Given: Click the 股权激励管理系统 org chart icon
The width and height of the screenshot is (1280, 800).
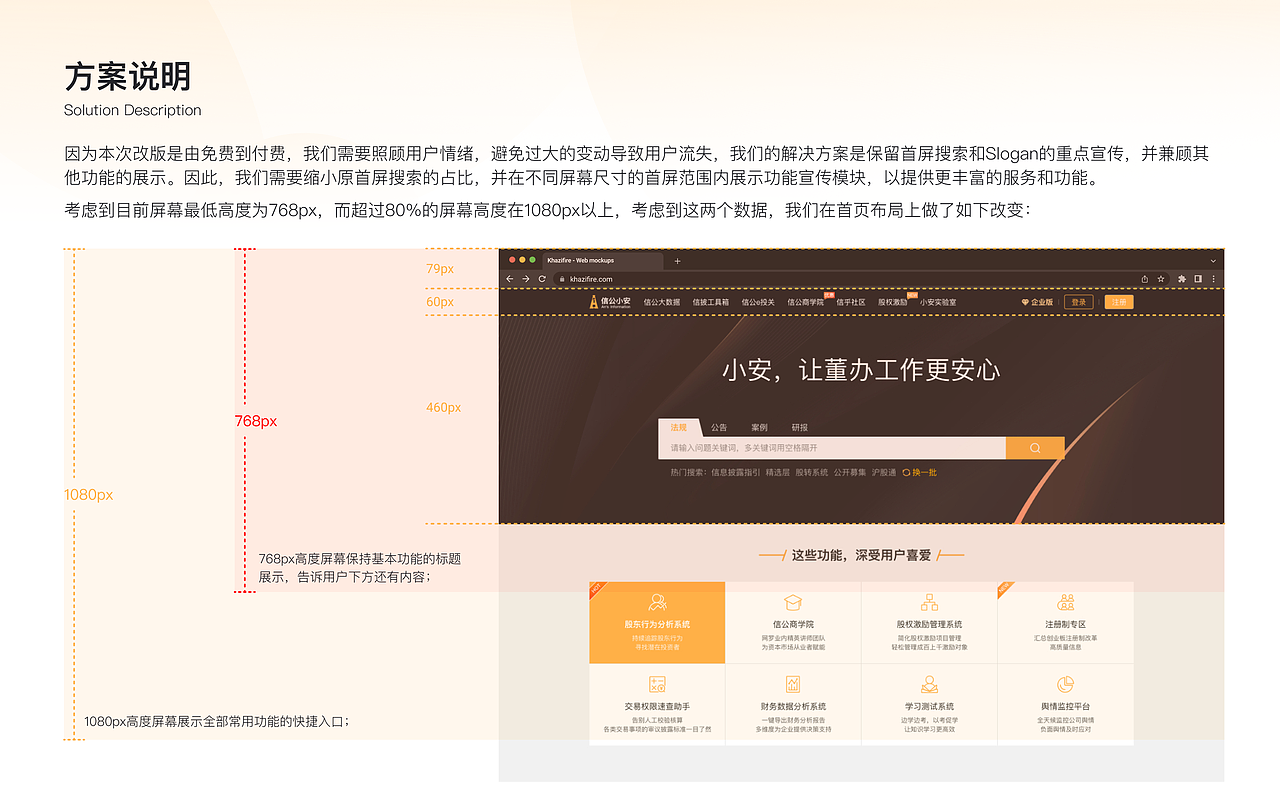Looking at the screenshot, I should pos(930,601).
